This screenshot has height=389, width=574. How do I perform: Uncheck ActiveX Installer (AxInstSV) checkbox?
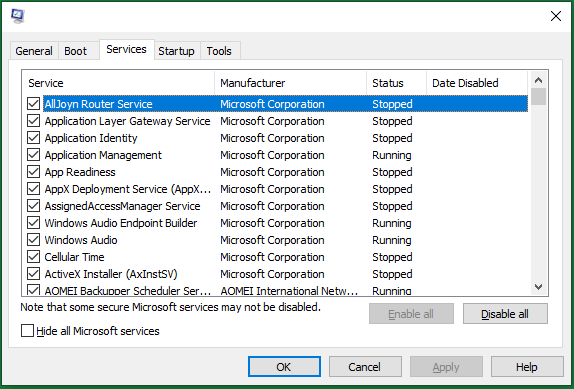(33, 274)
